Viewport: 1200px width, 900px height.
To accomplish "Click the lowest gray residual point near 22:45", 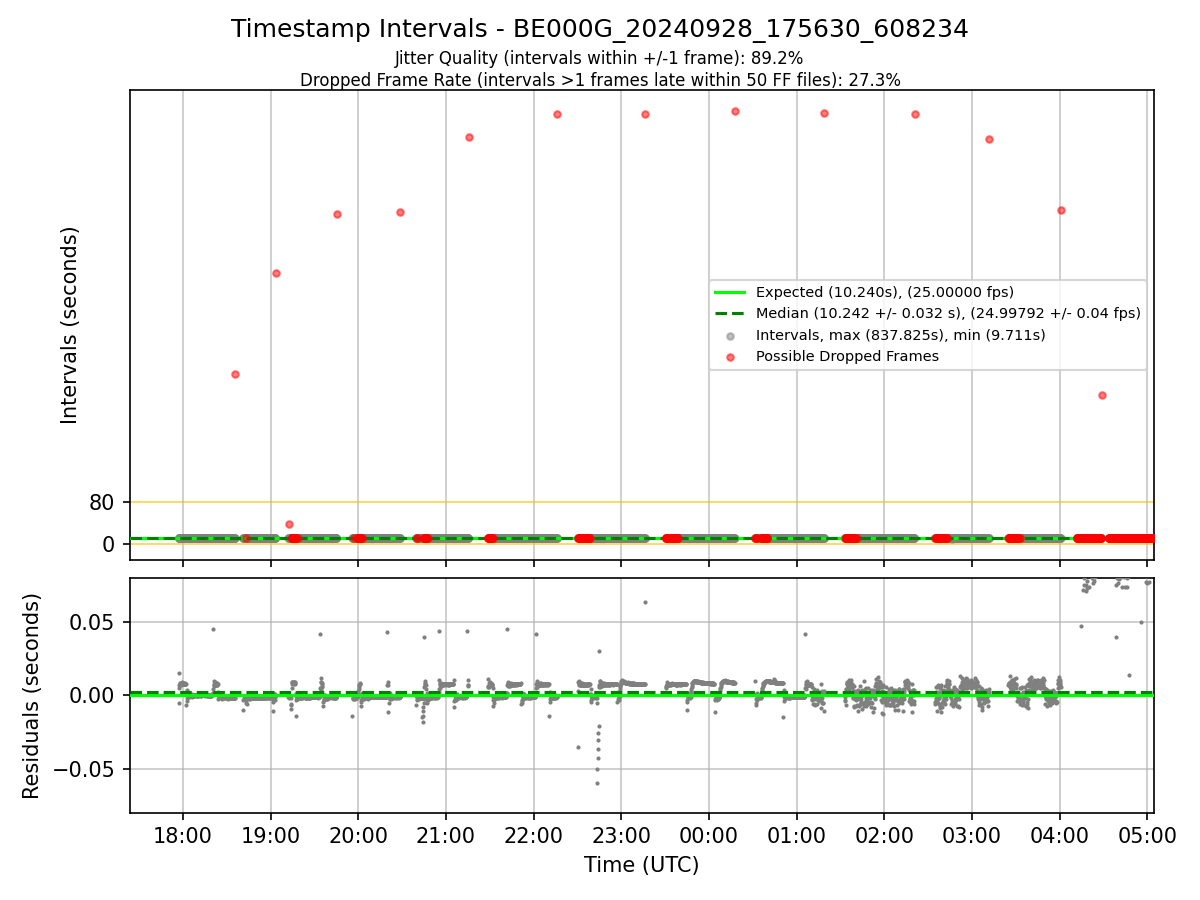I will coord(597,783).
